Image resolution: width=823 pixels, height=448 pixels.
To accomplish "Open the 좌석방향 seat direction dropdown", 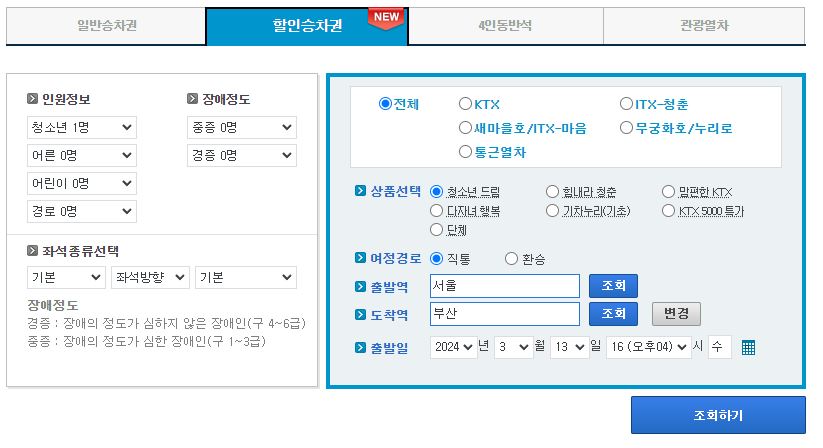I will coord(150,278).
